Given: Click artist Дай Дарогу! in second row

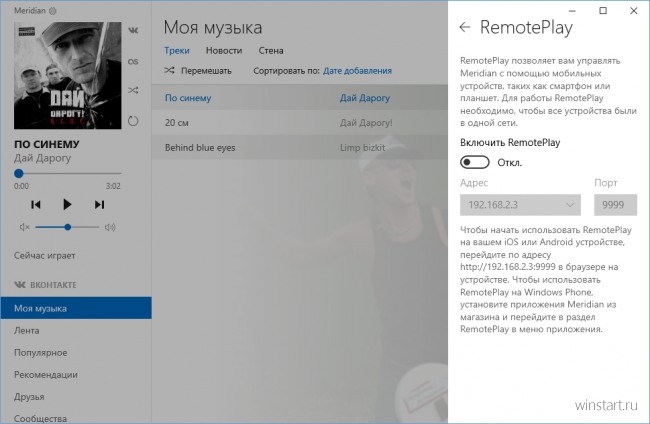Looking at the screenshot, I should 366,123.
